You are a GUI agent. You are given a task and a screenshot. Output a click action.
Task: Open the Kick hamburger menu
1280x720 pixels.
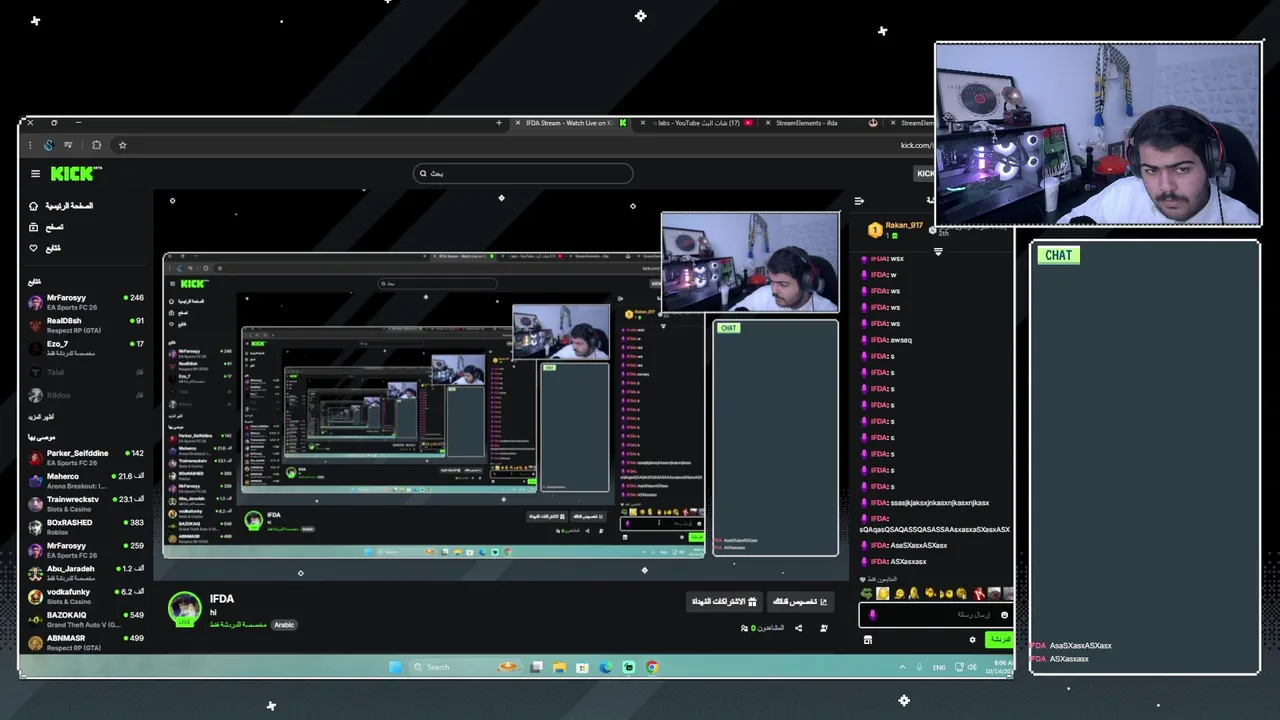[x=35, y=173]
